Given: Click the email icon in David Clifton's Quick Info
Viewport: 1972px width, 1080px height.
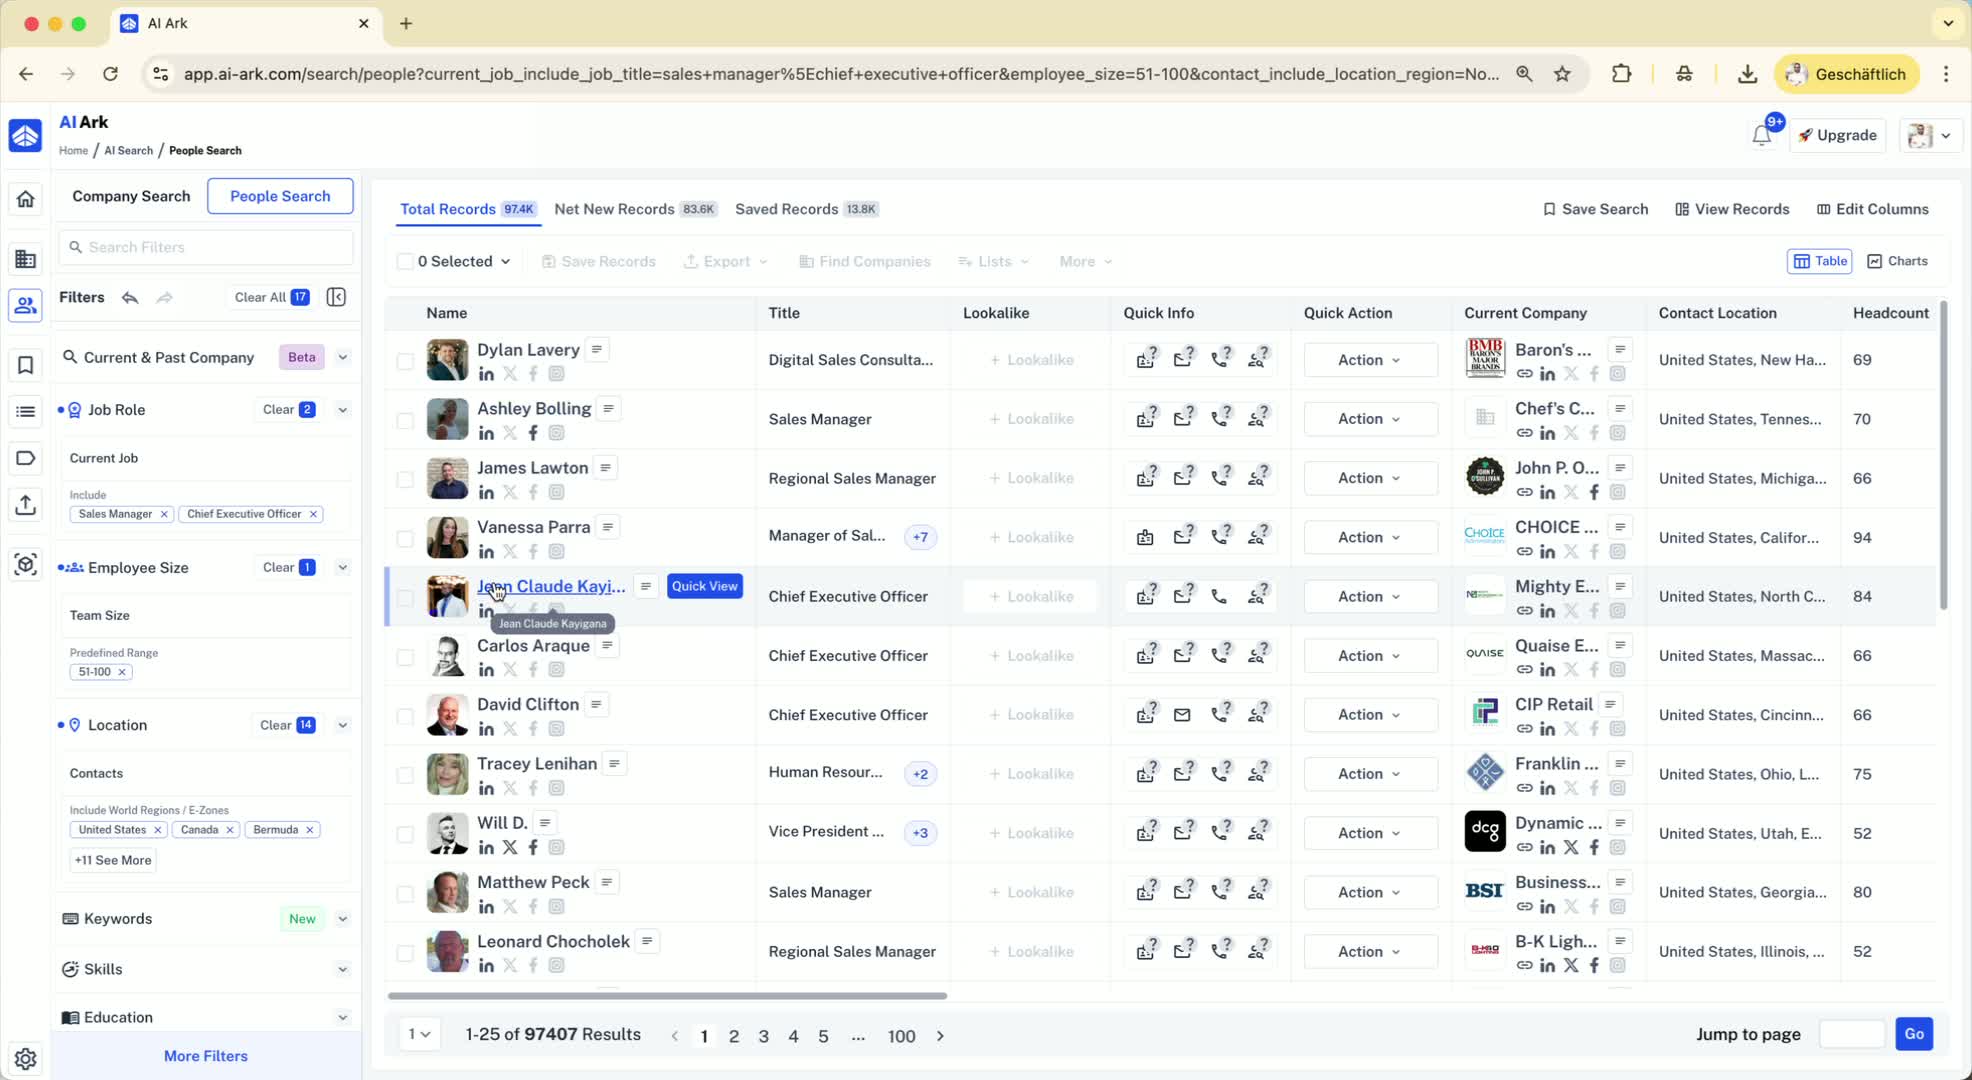Looking at the screenshot, I should (1182, 715).
